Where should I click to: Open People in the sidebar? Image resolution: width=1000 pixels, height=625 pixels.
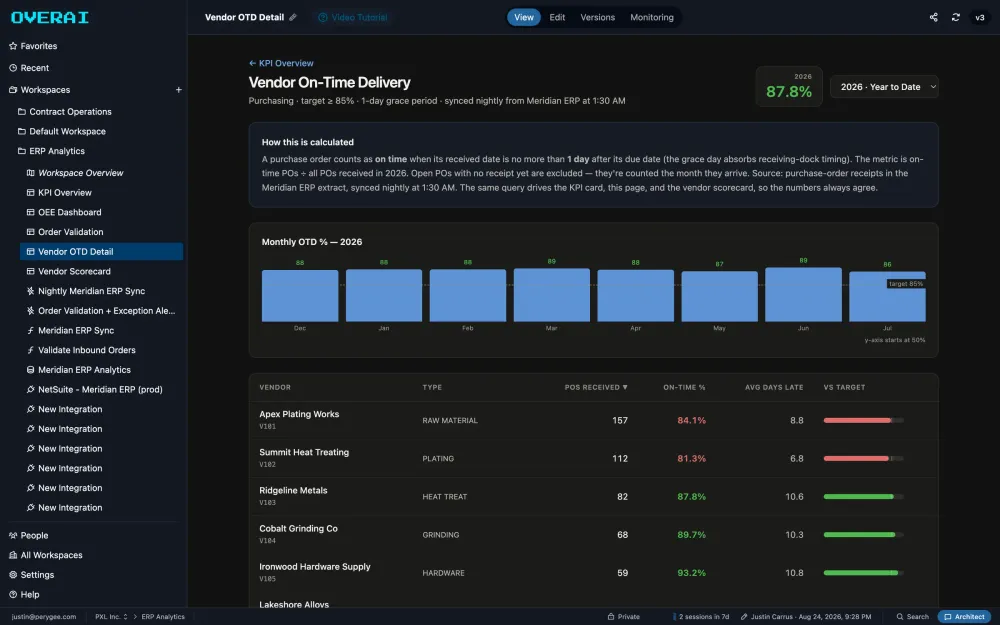[x=28, y=536]
